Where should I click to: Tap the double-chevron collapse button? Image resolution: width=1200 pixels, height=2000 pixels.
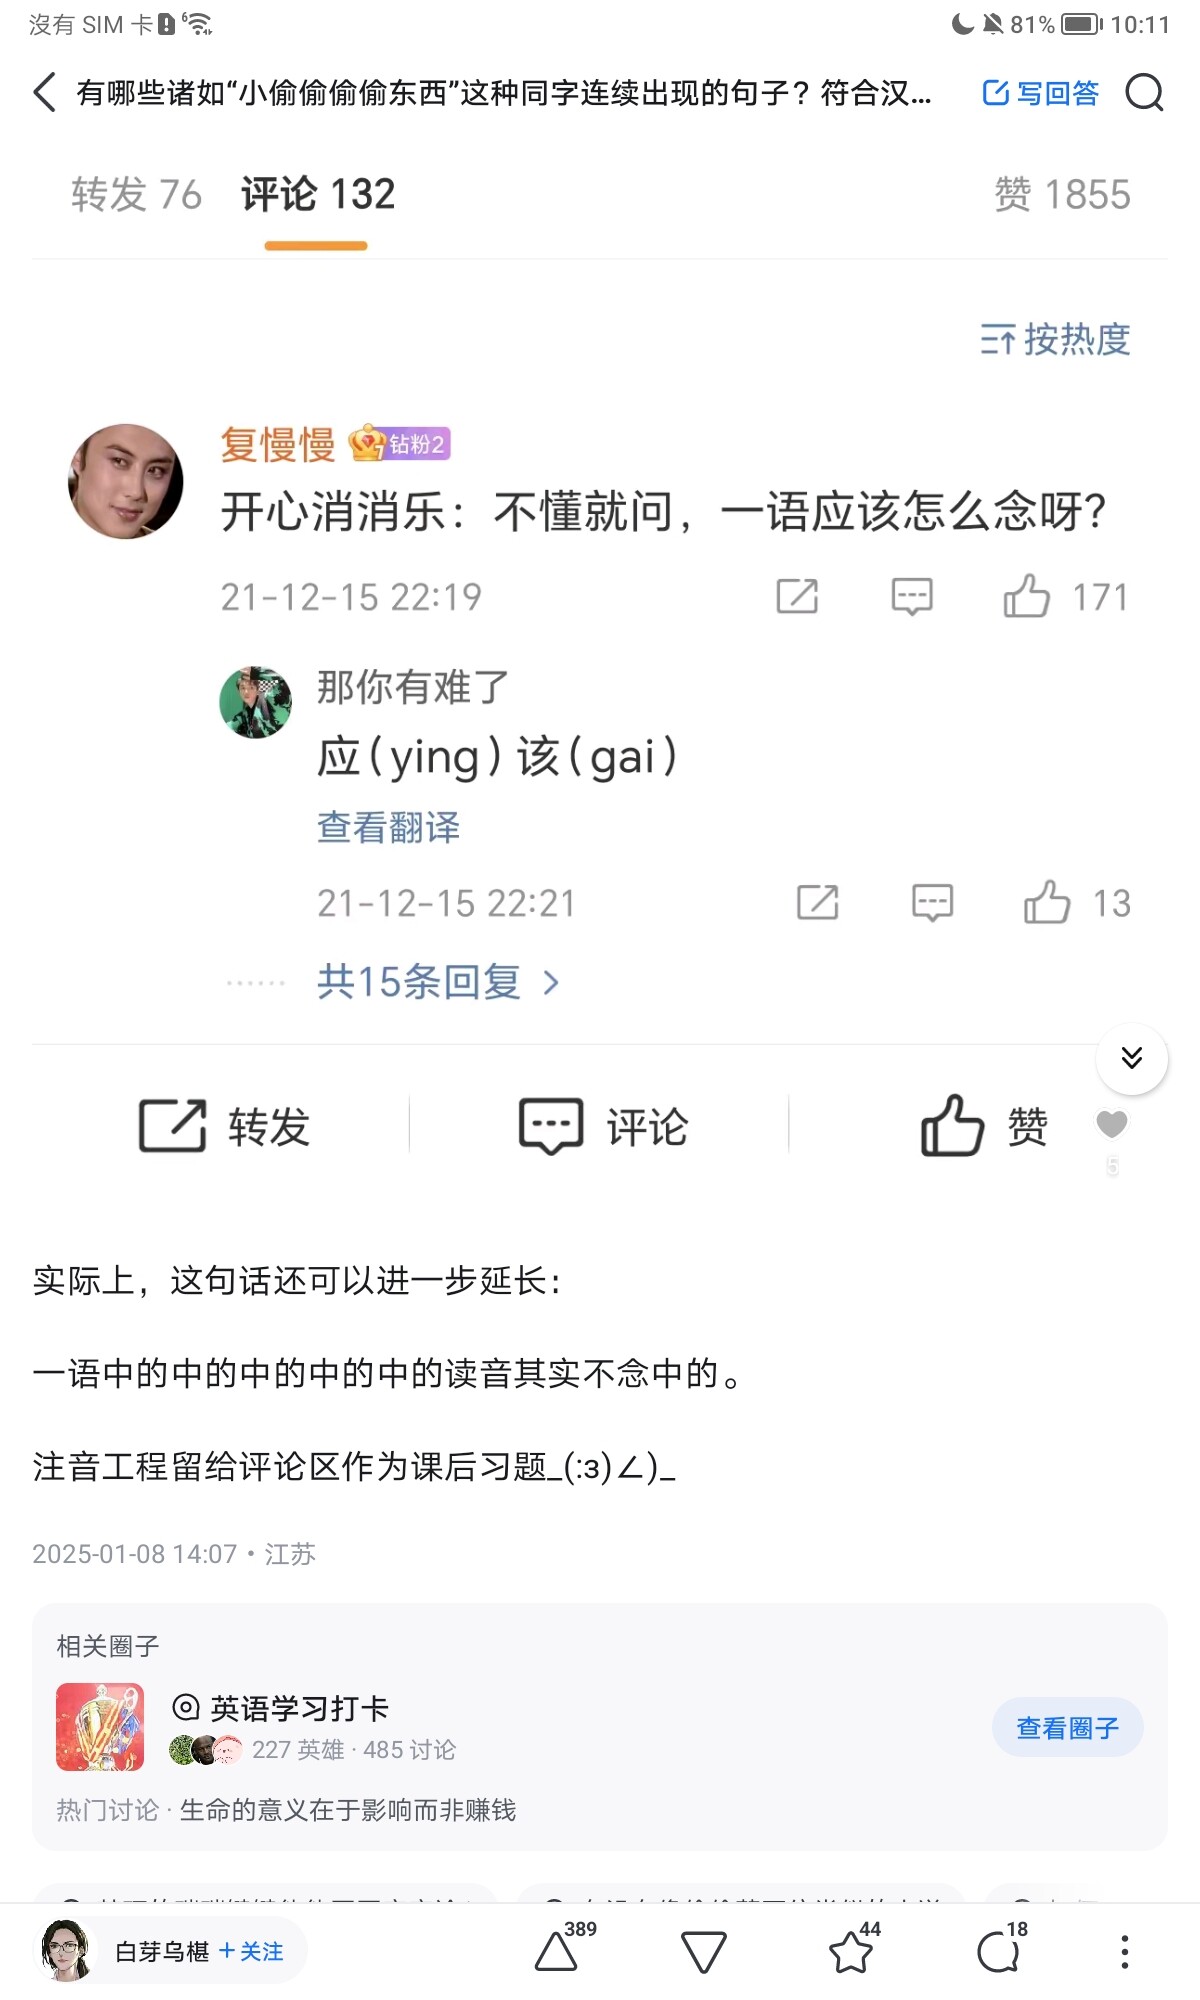click(x=1131, y=1058)
